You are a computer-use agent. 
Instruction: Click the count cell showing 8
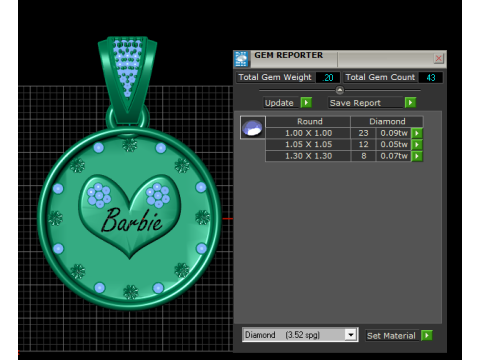point(363,156)
